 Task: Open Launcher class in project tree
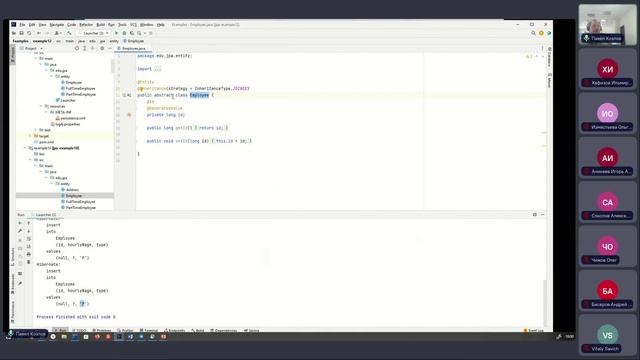point(66,100)
